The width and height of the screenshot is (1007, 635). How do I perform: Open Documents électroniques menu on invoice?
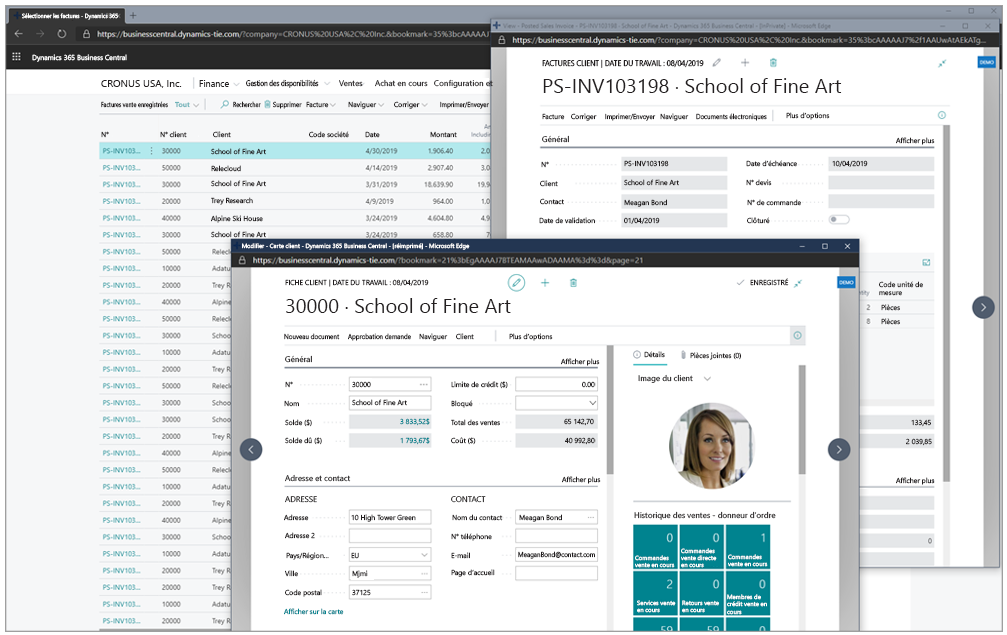pyautogui.click(x=731, y=116)
